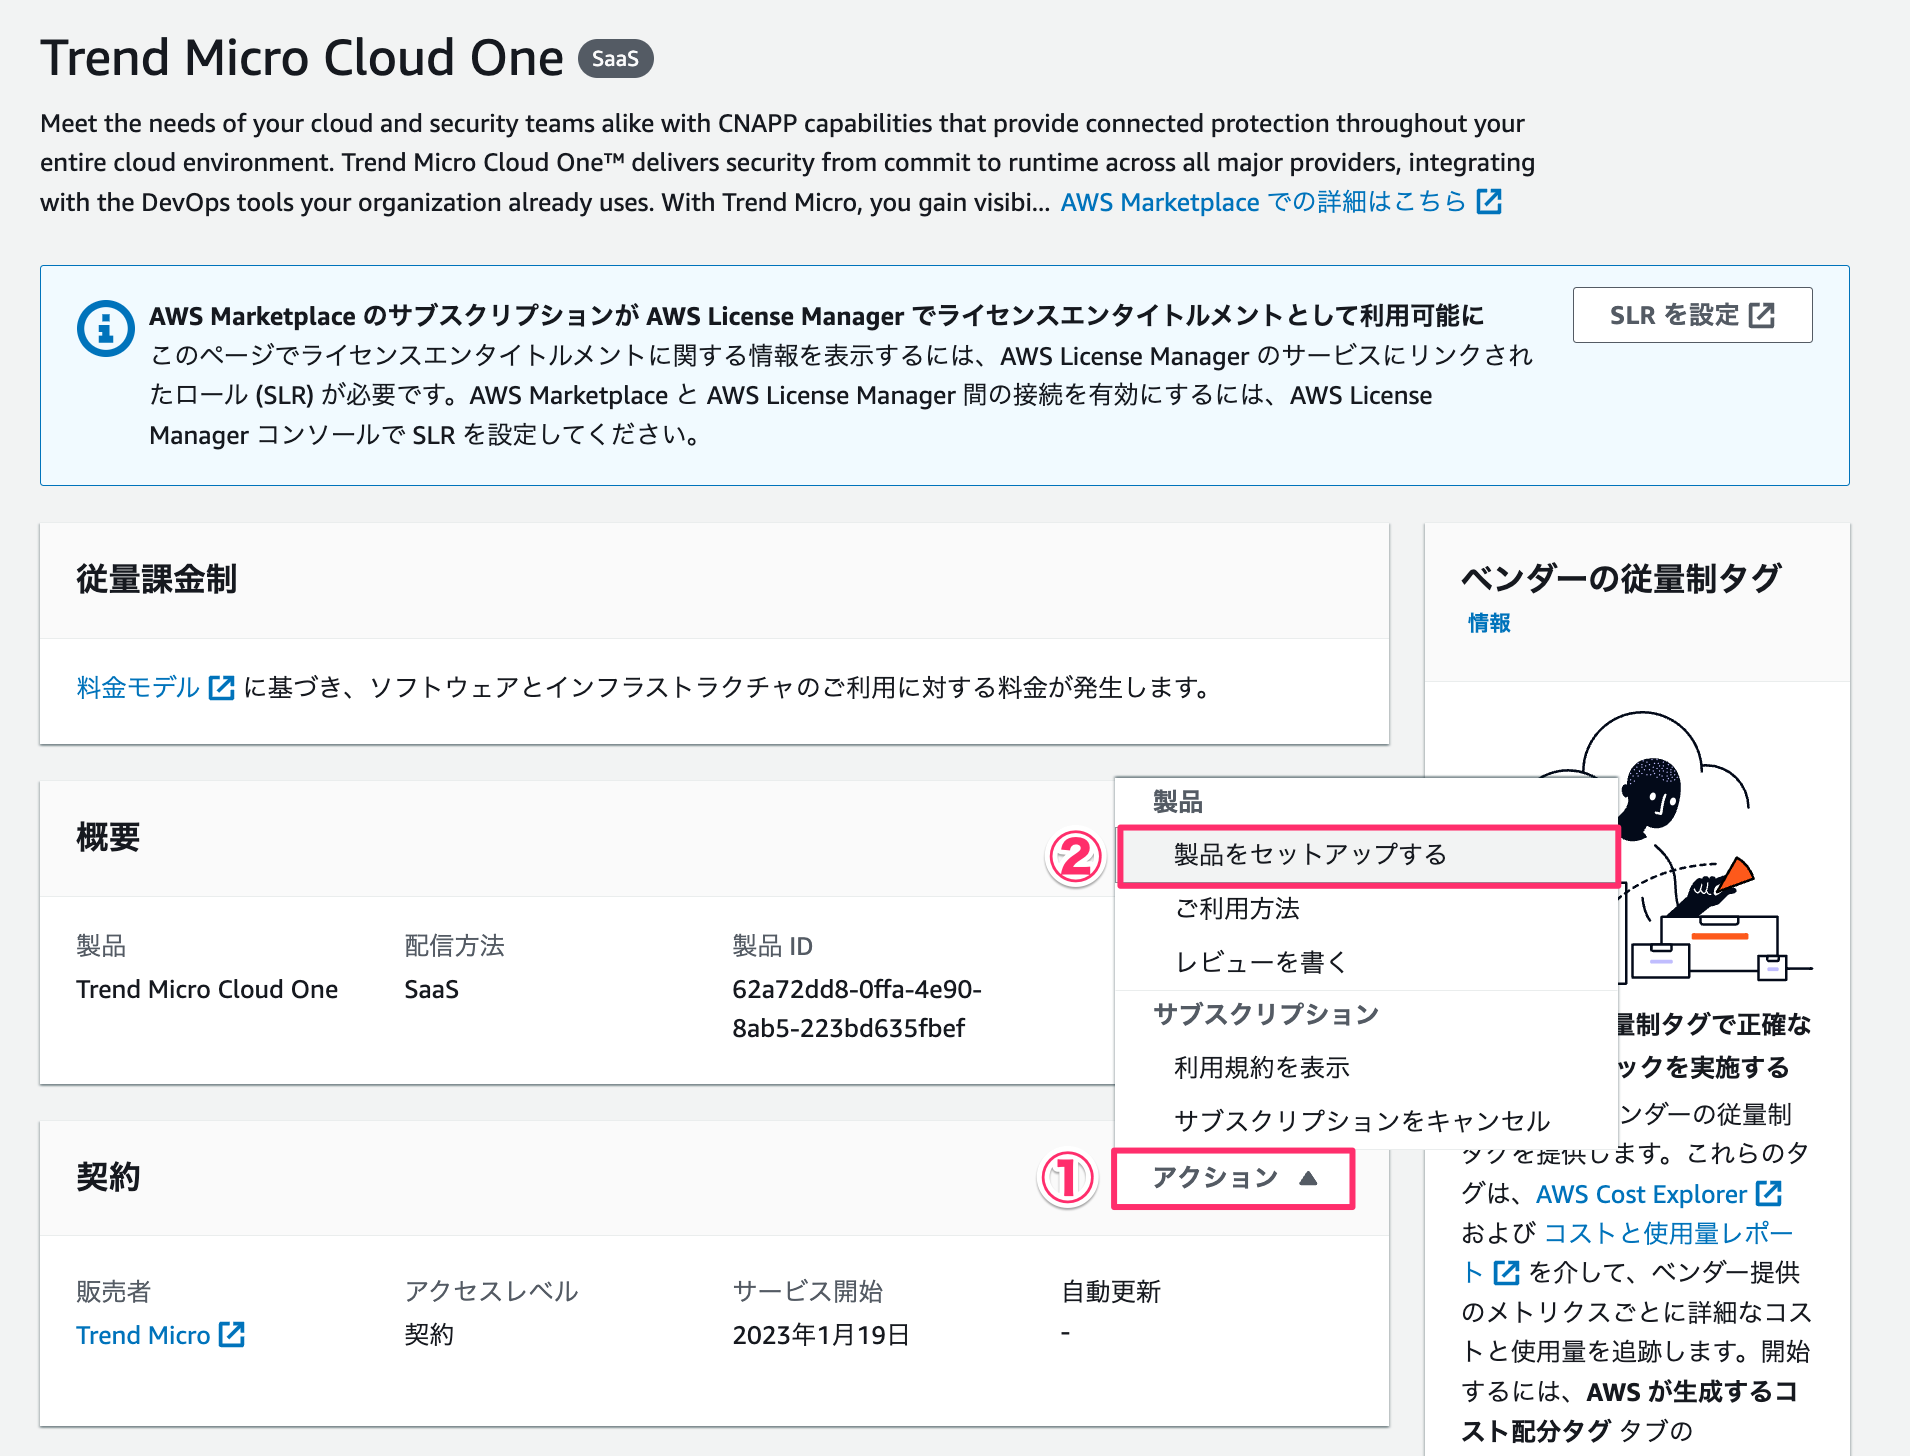Click external link icon next to コストと使用量レポート
Viewport: 1910px width, 1456px height.
click(1506, 1272)
